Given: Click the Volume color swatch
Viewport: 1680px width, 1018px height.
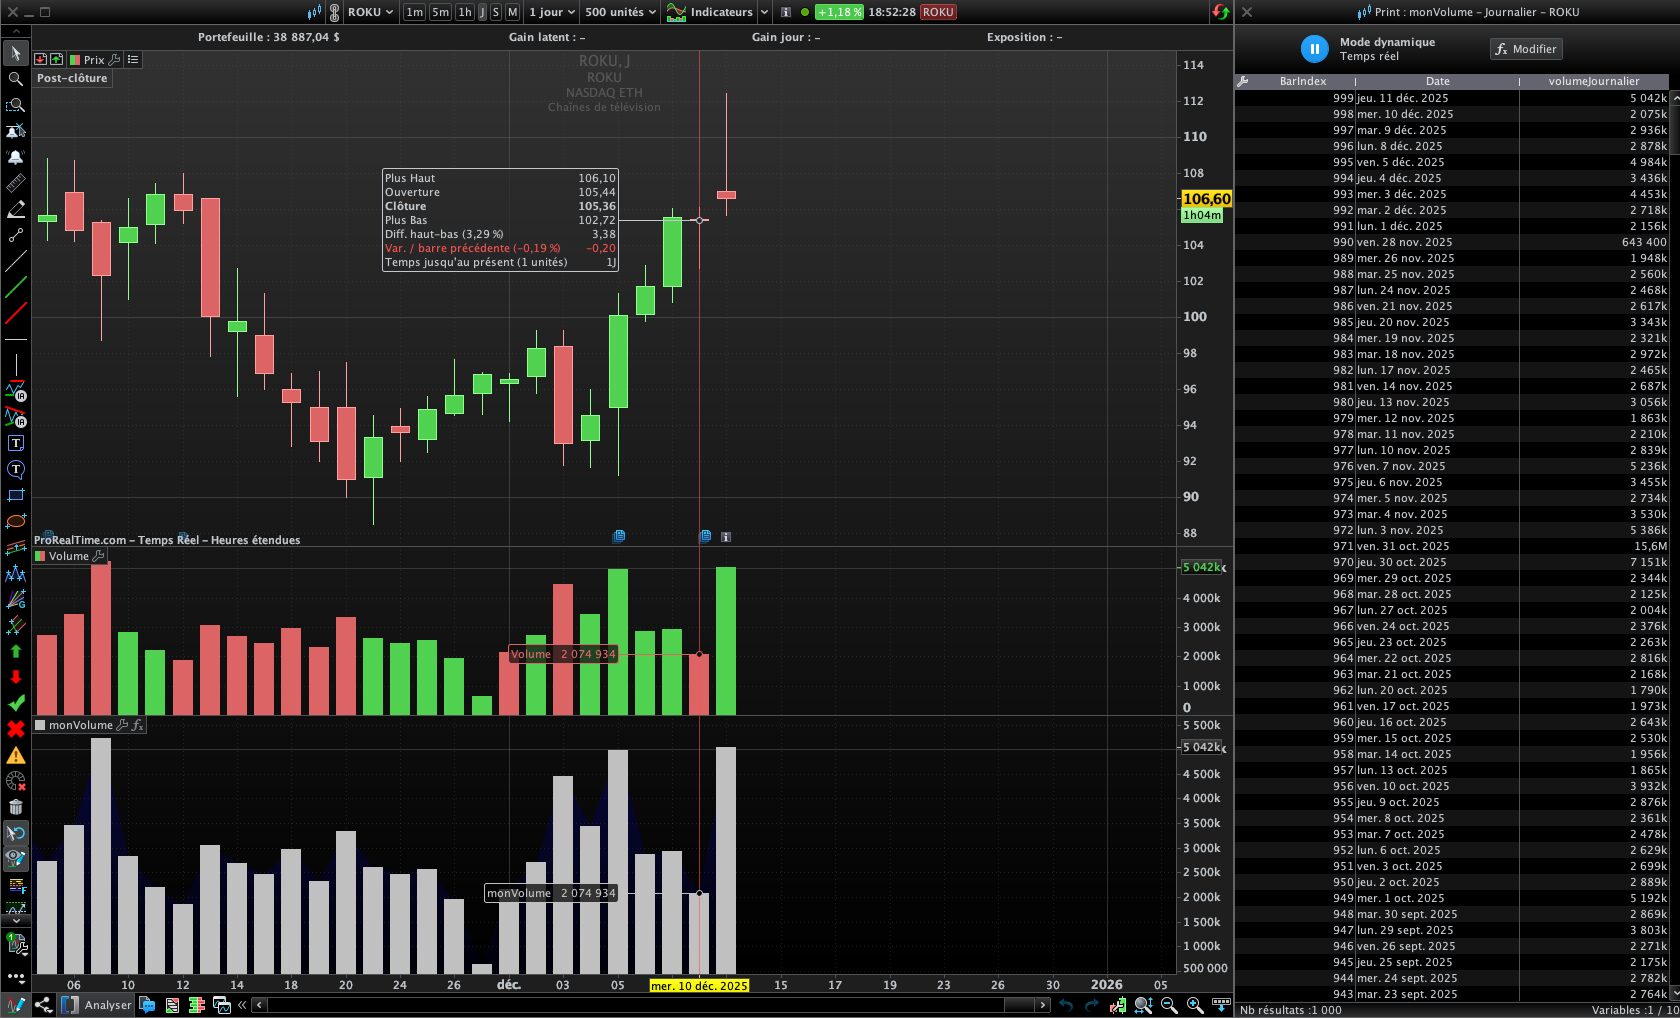Looking at the screenshot, I should pyautogui.click(x=40, y=556).
